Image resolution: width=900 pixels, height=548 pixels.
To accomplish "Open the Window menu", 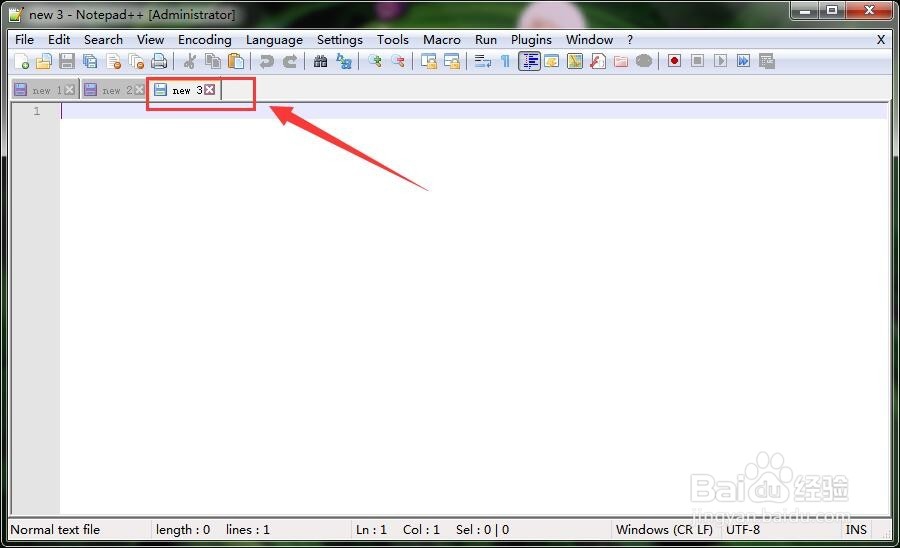I will tap(589, 40).
